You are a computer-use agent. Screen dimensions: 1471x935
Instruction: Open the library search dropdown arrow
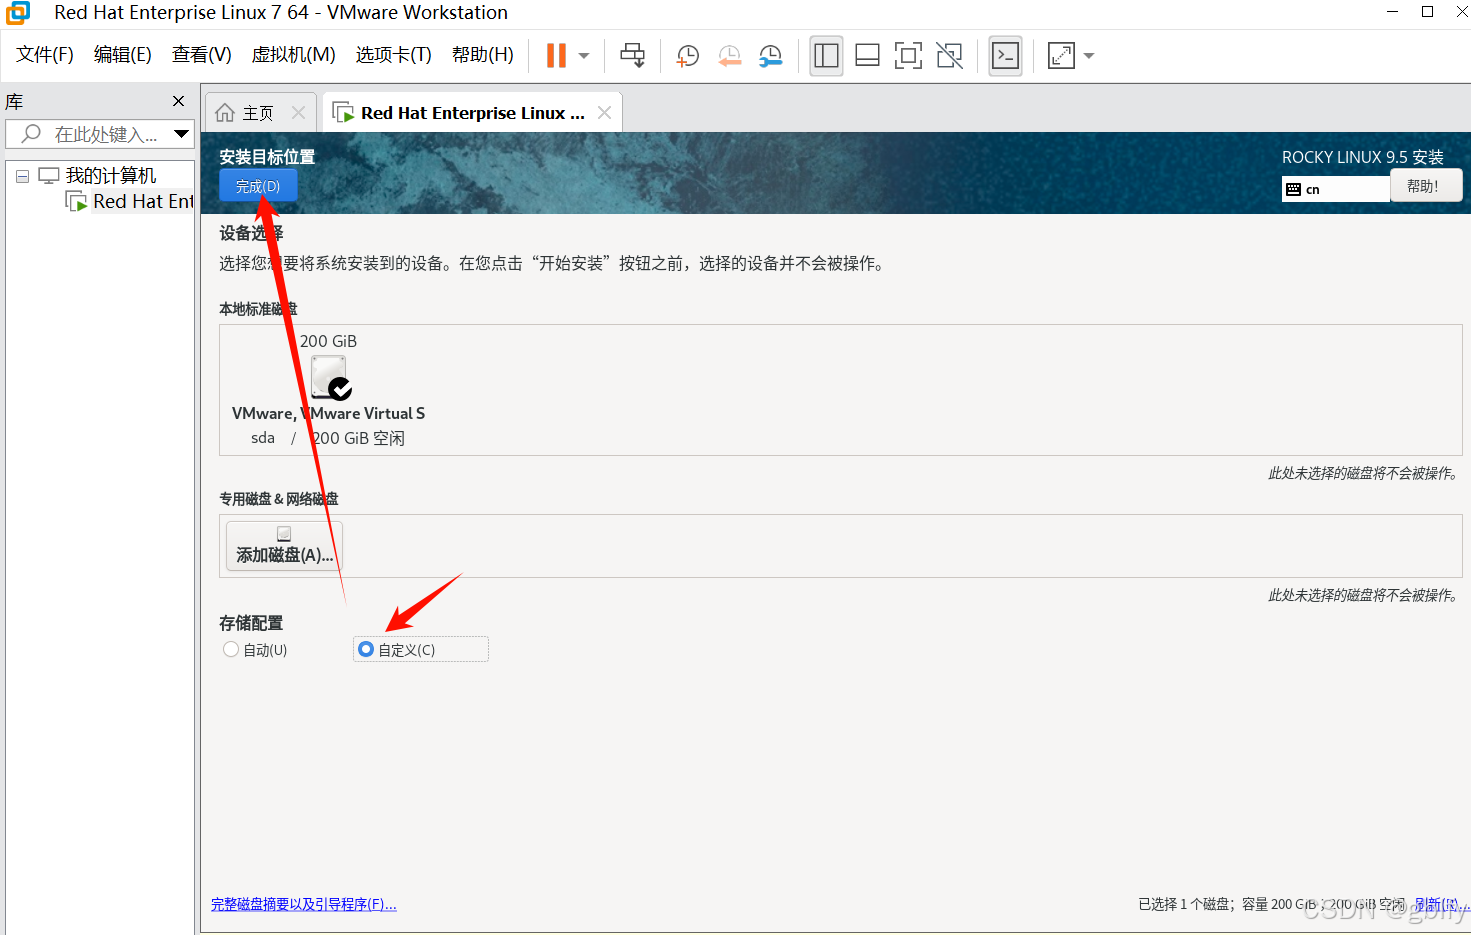point(182,134)
